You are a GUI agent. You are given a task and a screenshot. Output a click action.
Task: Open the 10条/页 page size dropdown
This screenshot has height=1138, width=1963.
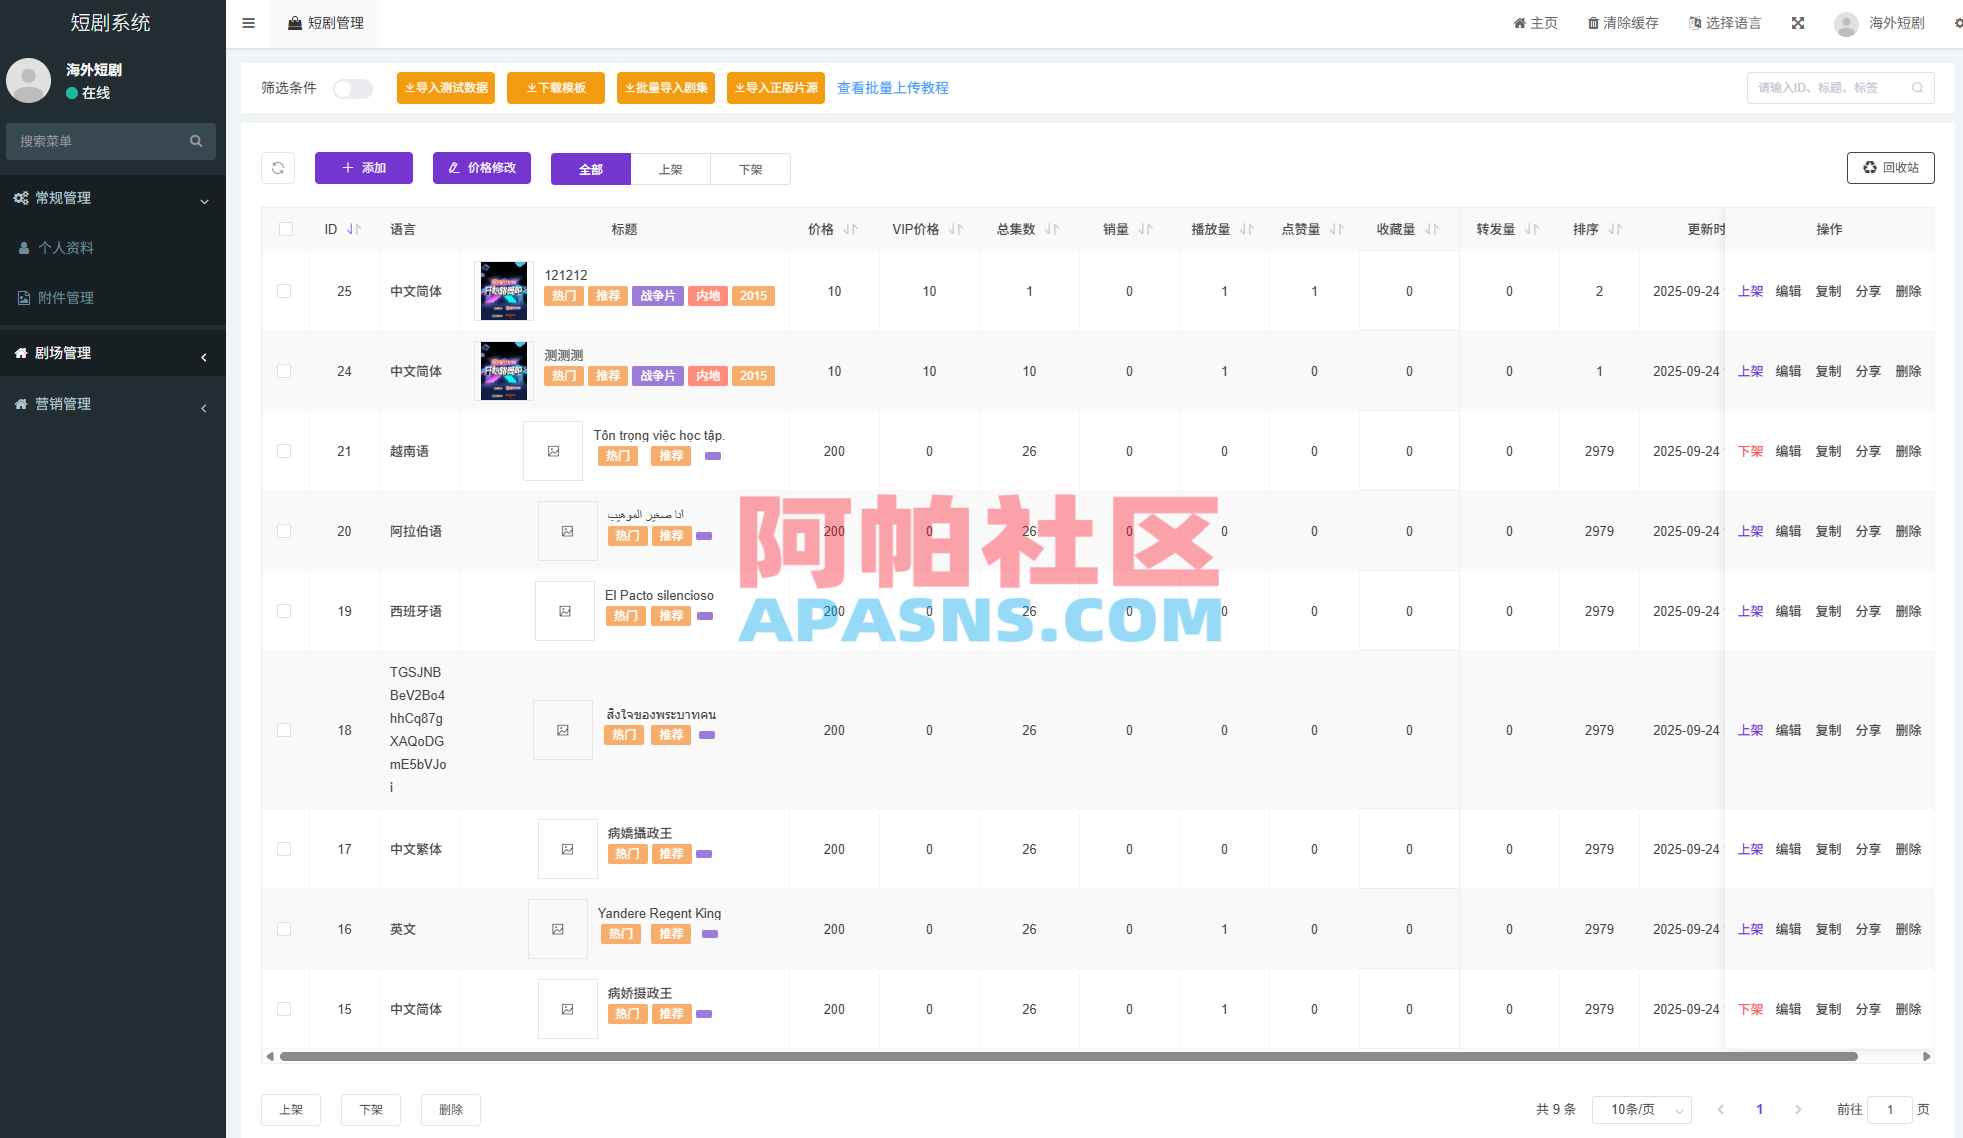[1642, 1110]
